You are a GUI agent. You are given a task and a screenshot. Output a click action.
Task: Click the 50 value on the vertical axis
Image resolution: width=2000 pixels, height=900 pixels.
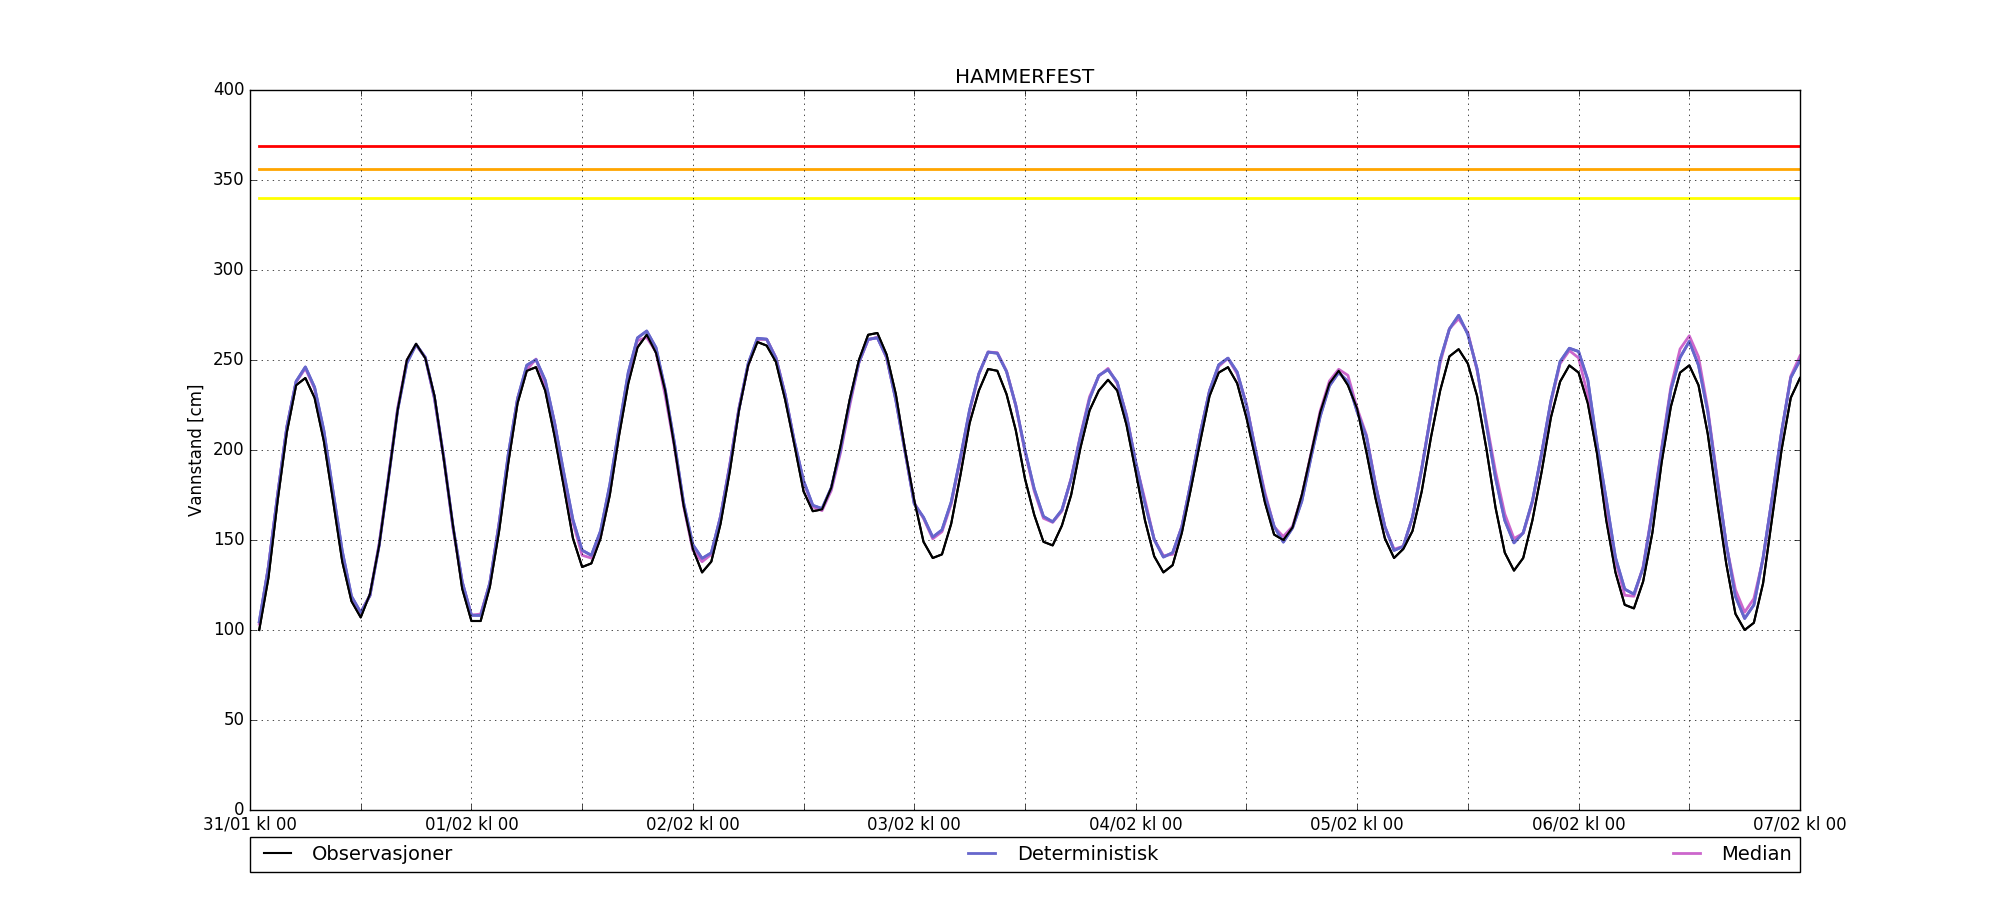tap(234, 720)
